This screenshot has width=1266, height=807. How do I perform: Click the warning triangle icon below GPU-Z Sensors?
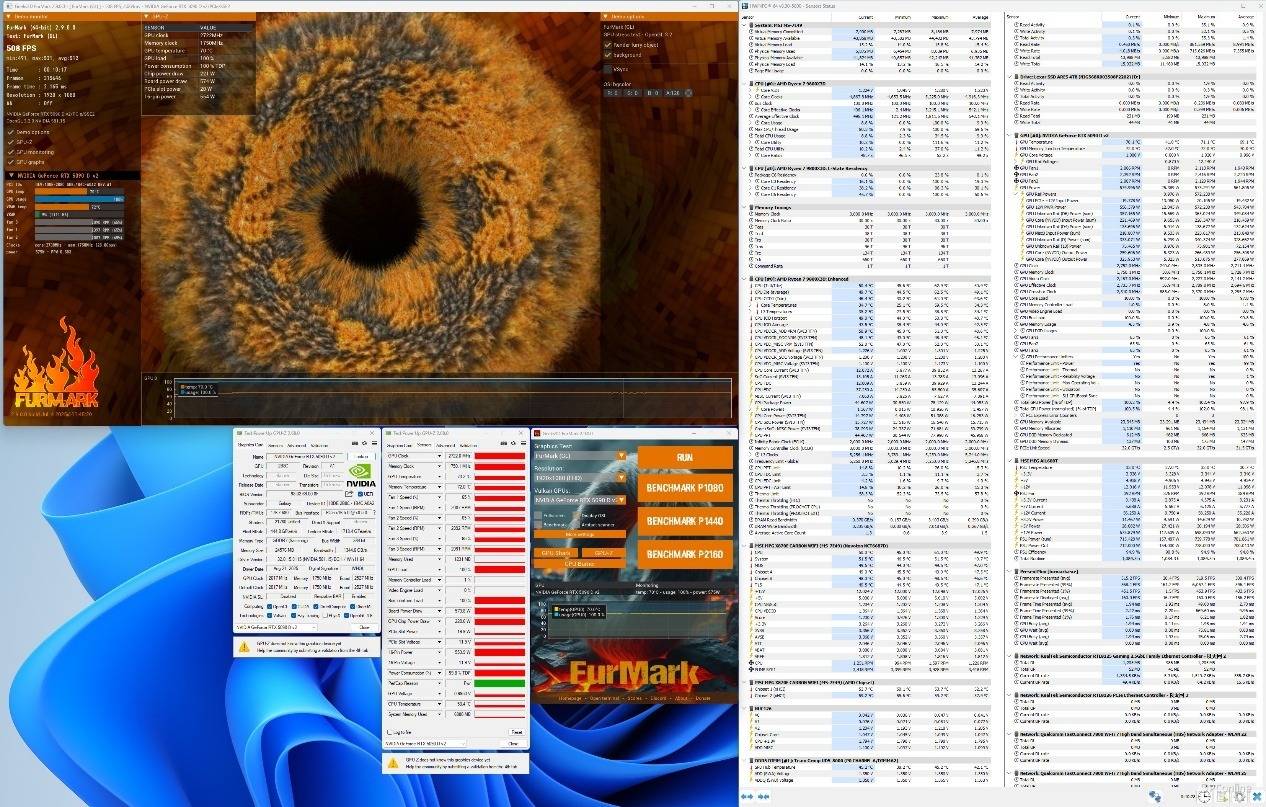[x=393, y=763]
